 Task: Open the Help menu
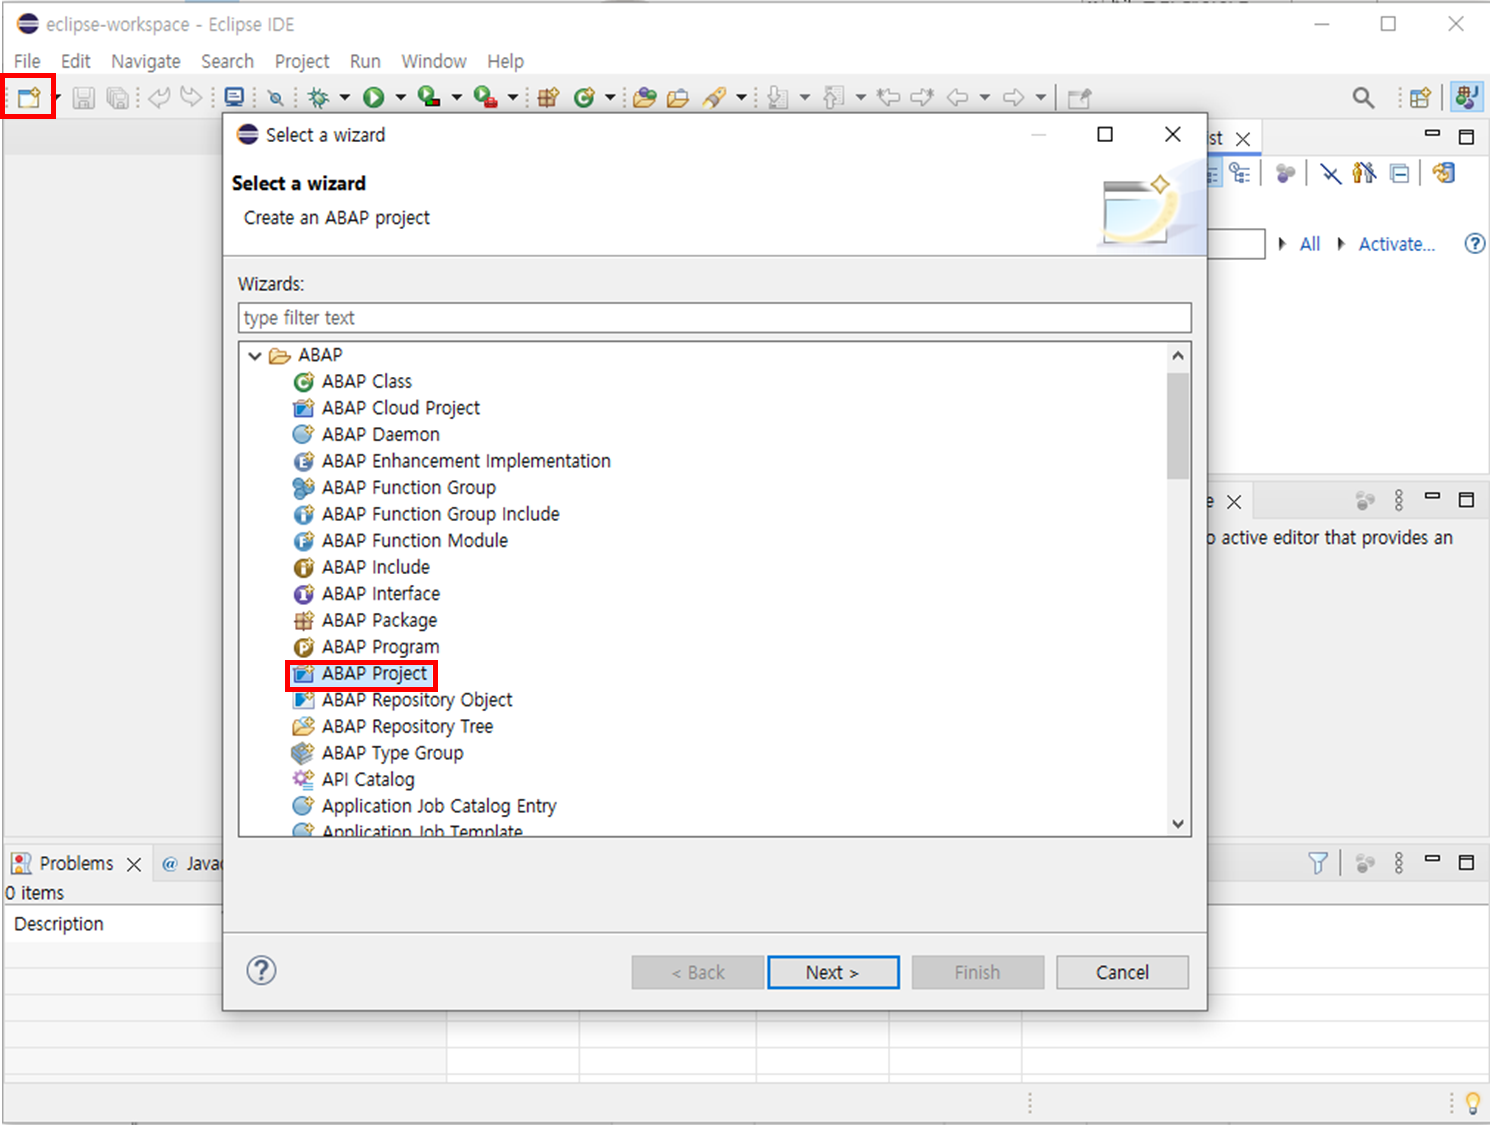point(506,61)
